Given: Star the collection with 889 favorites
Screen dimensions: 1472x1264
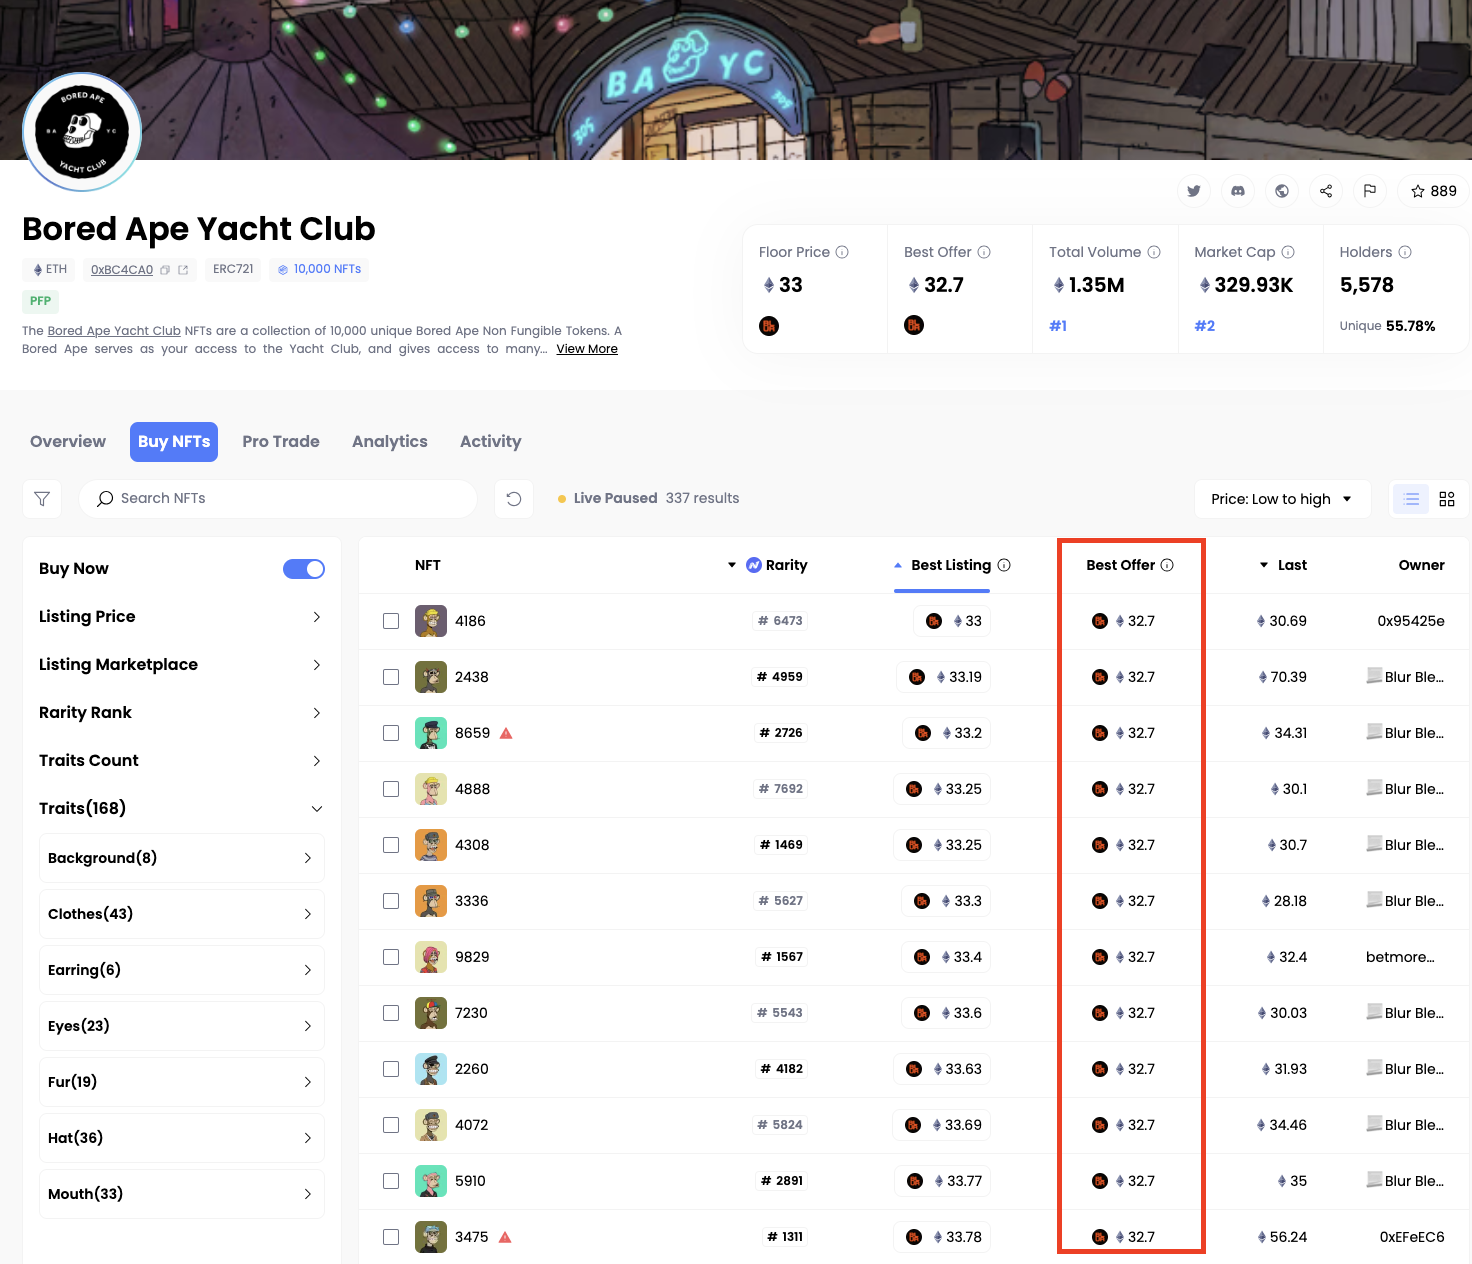Looking at the screenshot, I should [x=1433, y=191].
